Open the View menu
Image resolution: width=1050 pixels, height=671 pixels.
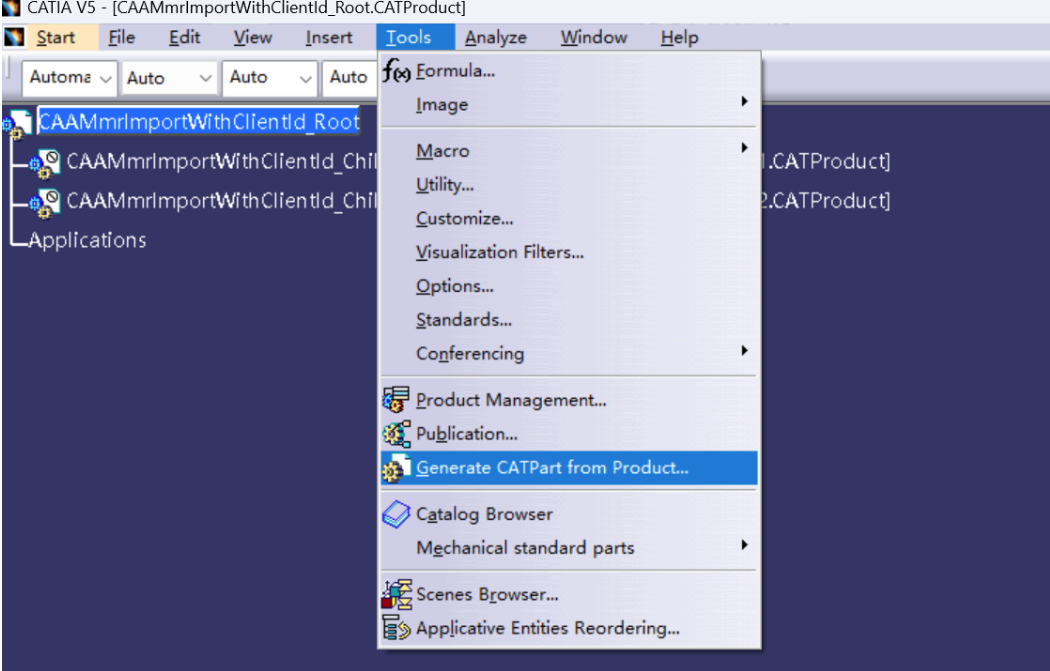coord(253,38)
